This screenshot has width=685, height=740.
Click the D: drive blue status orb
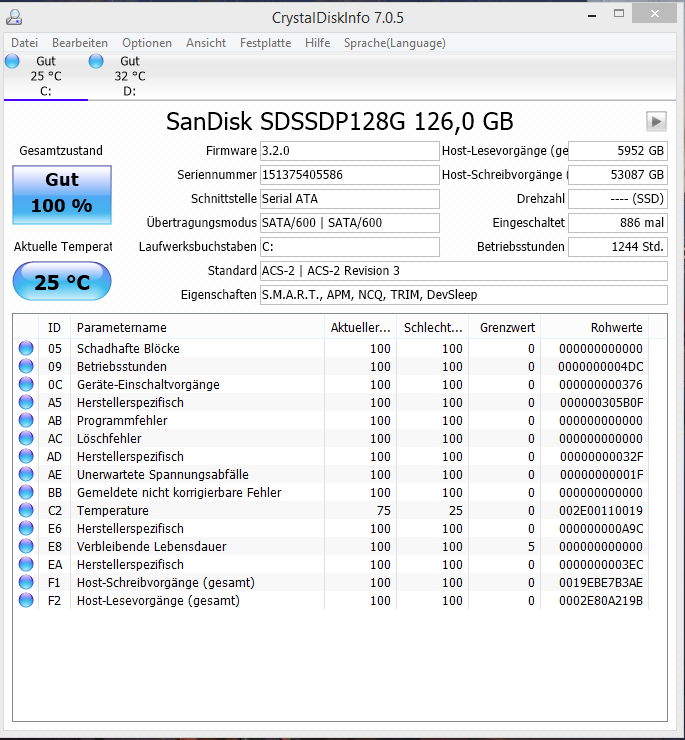(x=96, y=61)
